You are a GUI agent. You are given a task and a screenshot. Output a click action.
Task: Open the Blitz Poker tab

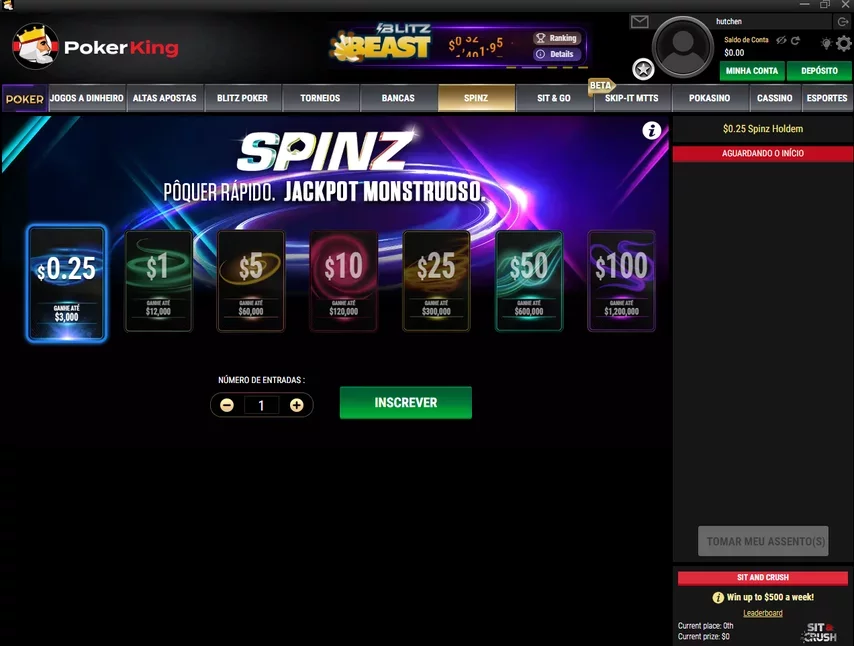coord(242,98)
